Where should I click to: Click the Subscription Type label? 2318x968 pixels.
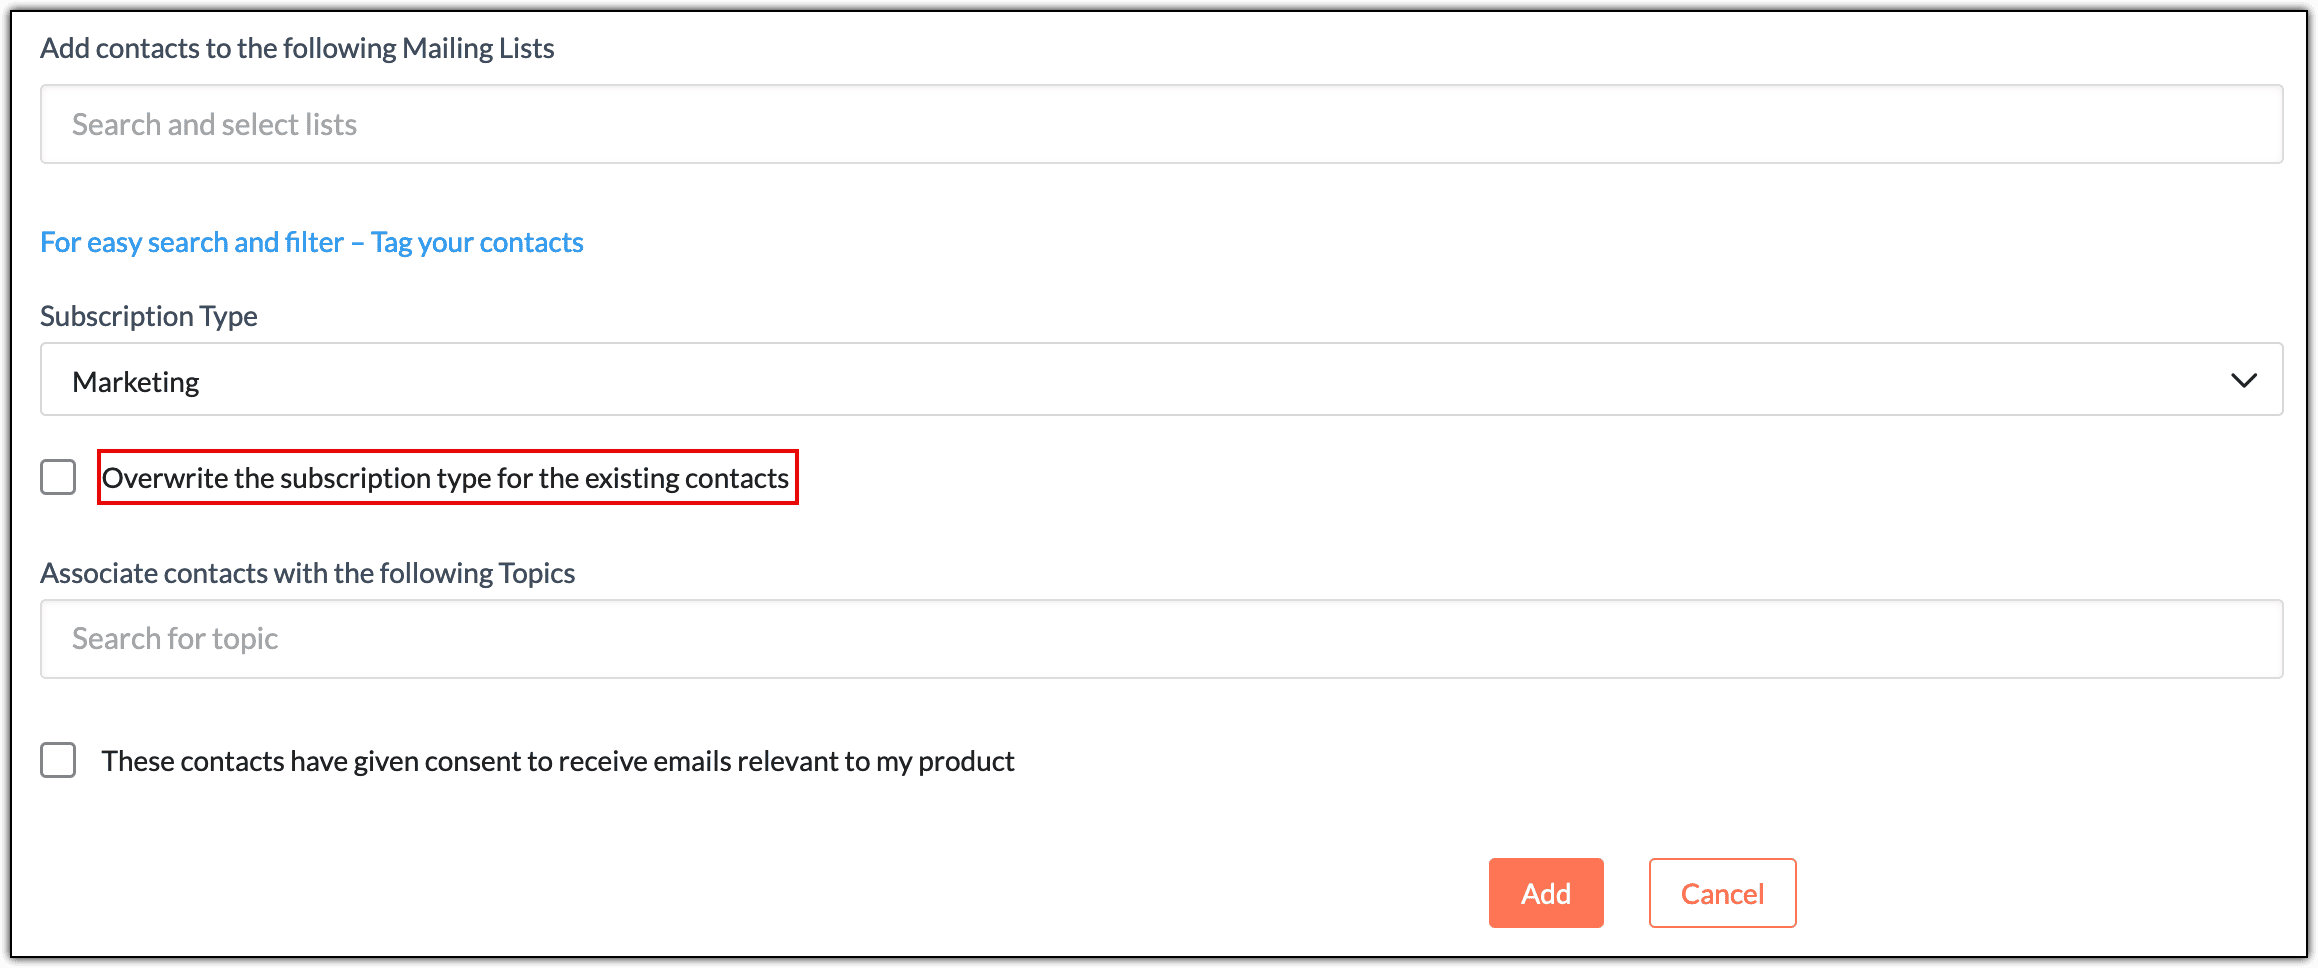coord(149,316)
